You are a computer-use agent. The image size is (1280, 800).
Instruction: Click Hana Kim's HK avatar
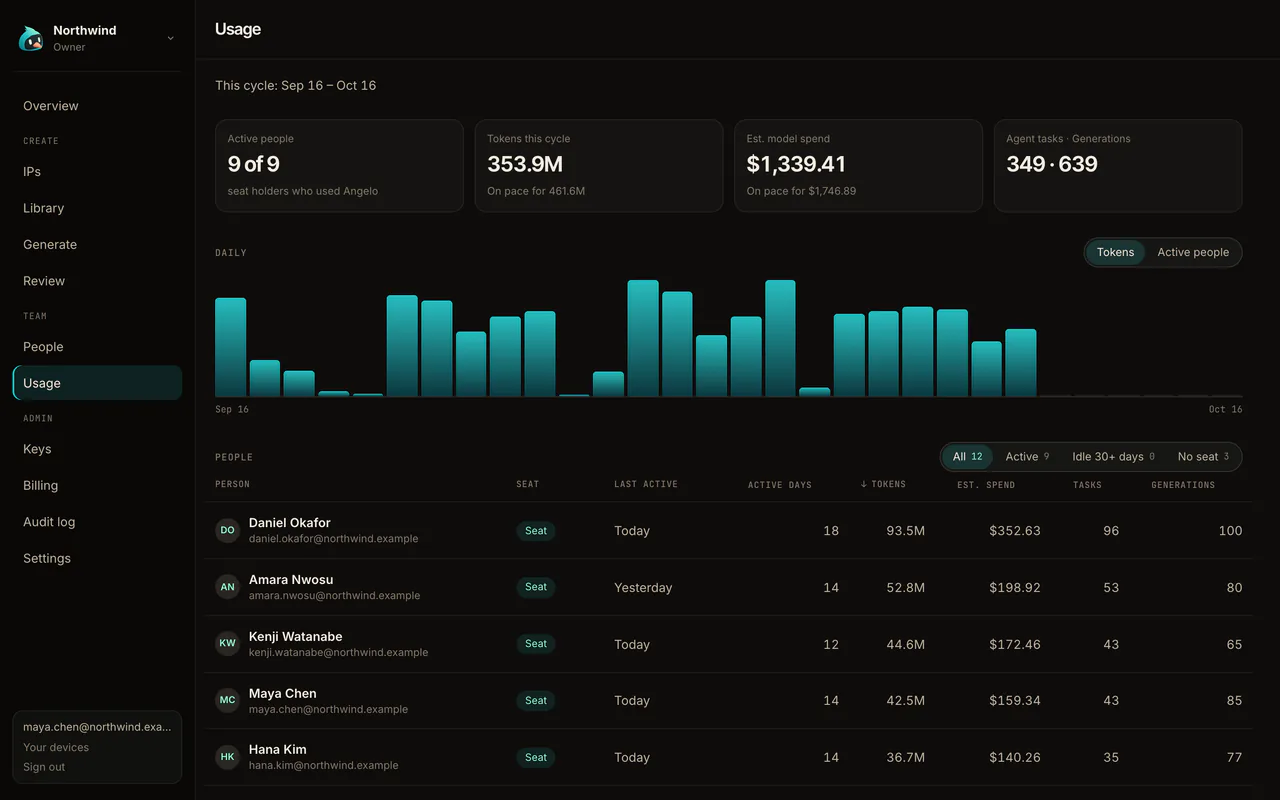[x=228, y=757]
